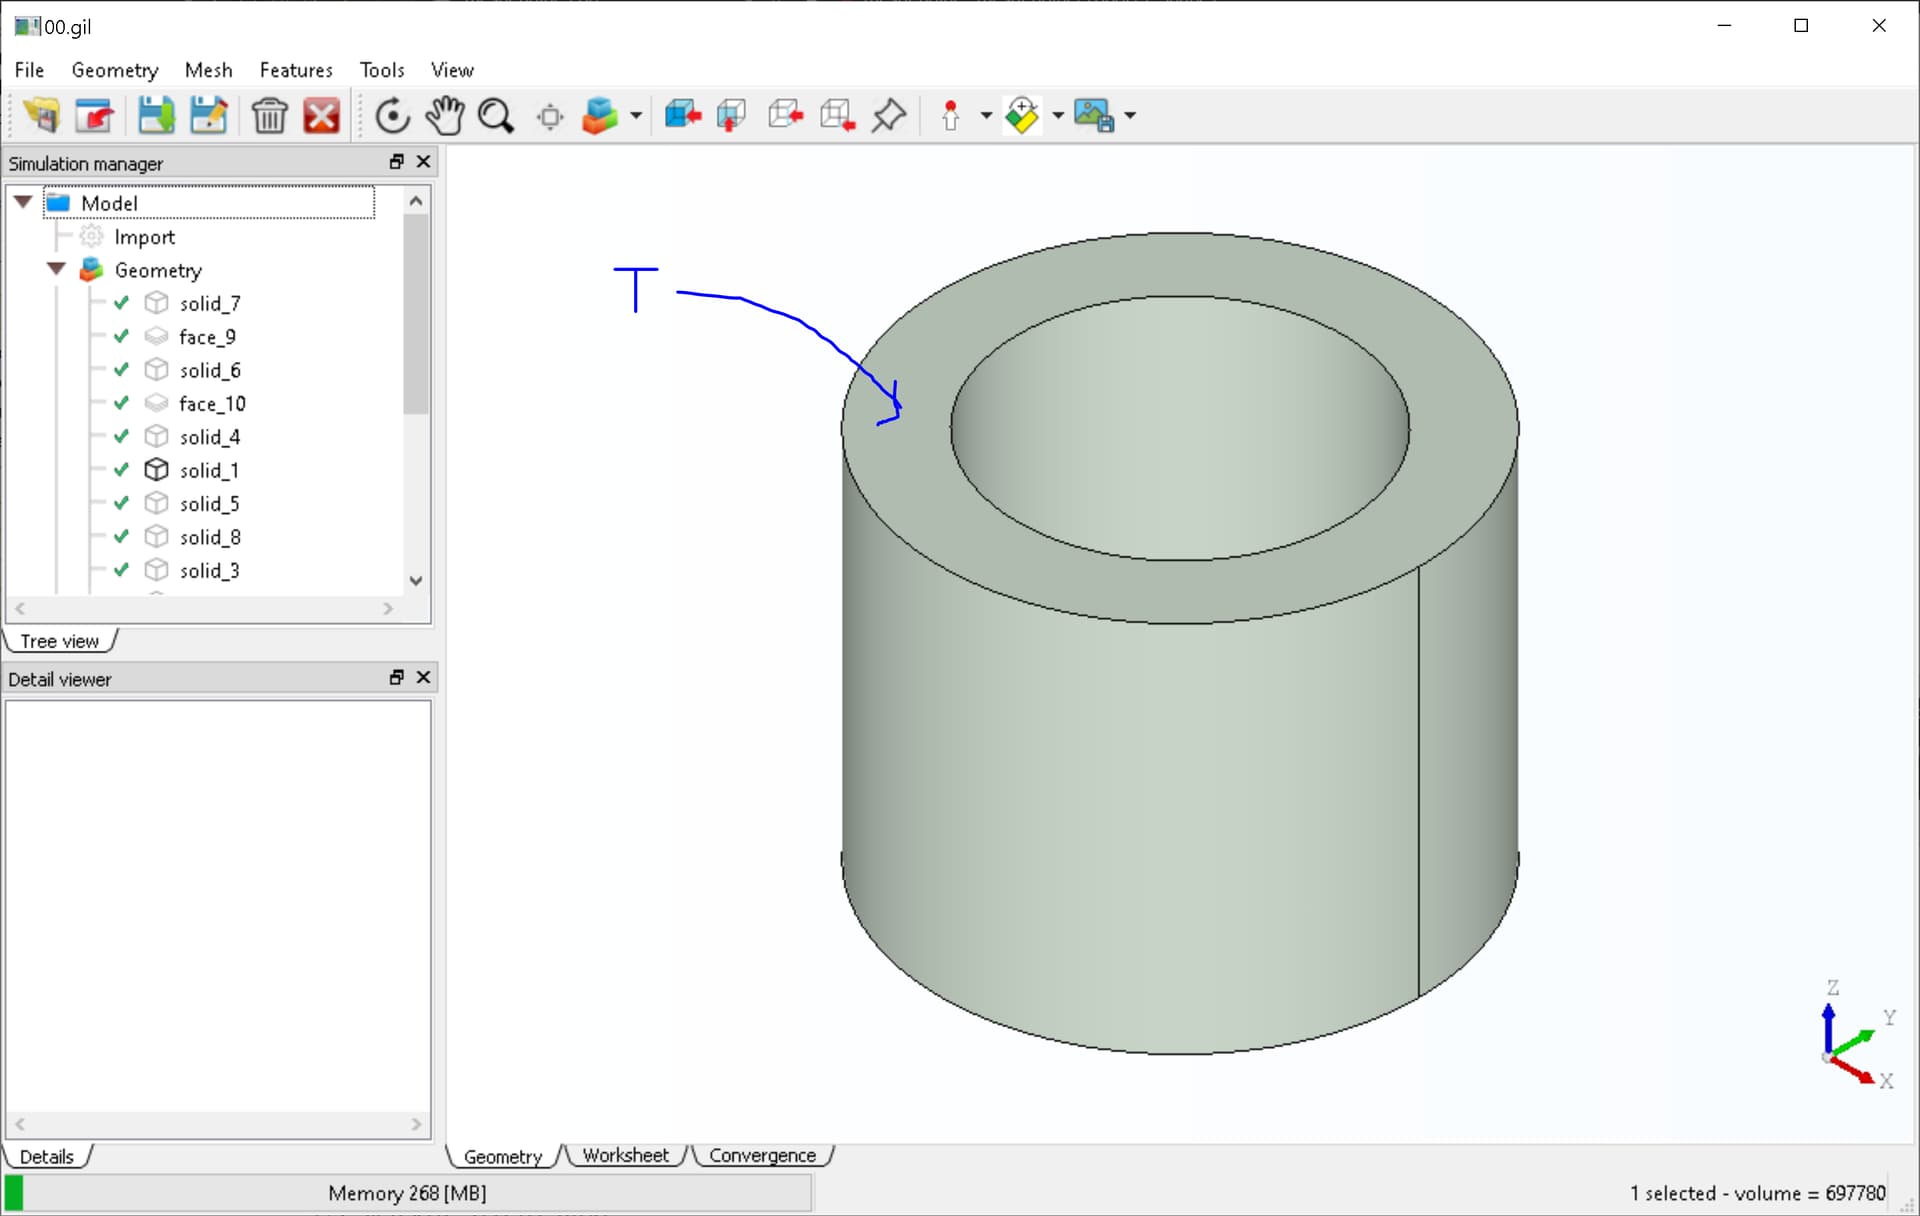Click the red-dot arrow probe icon

point(950,116)
